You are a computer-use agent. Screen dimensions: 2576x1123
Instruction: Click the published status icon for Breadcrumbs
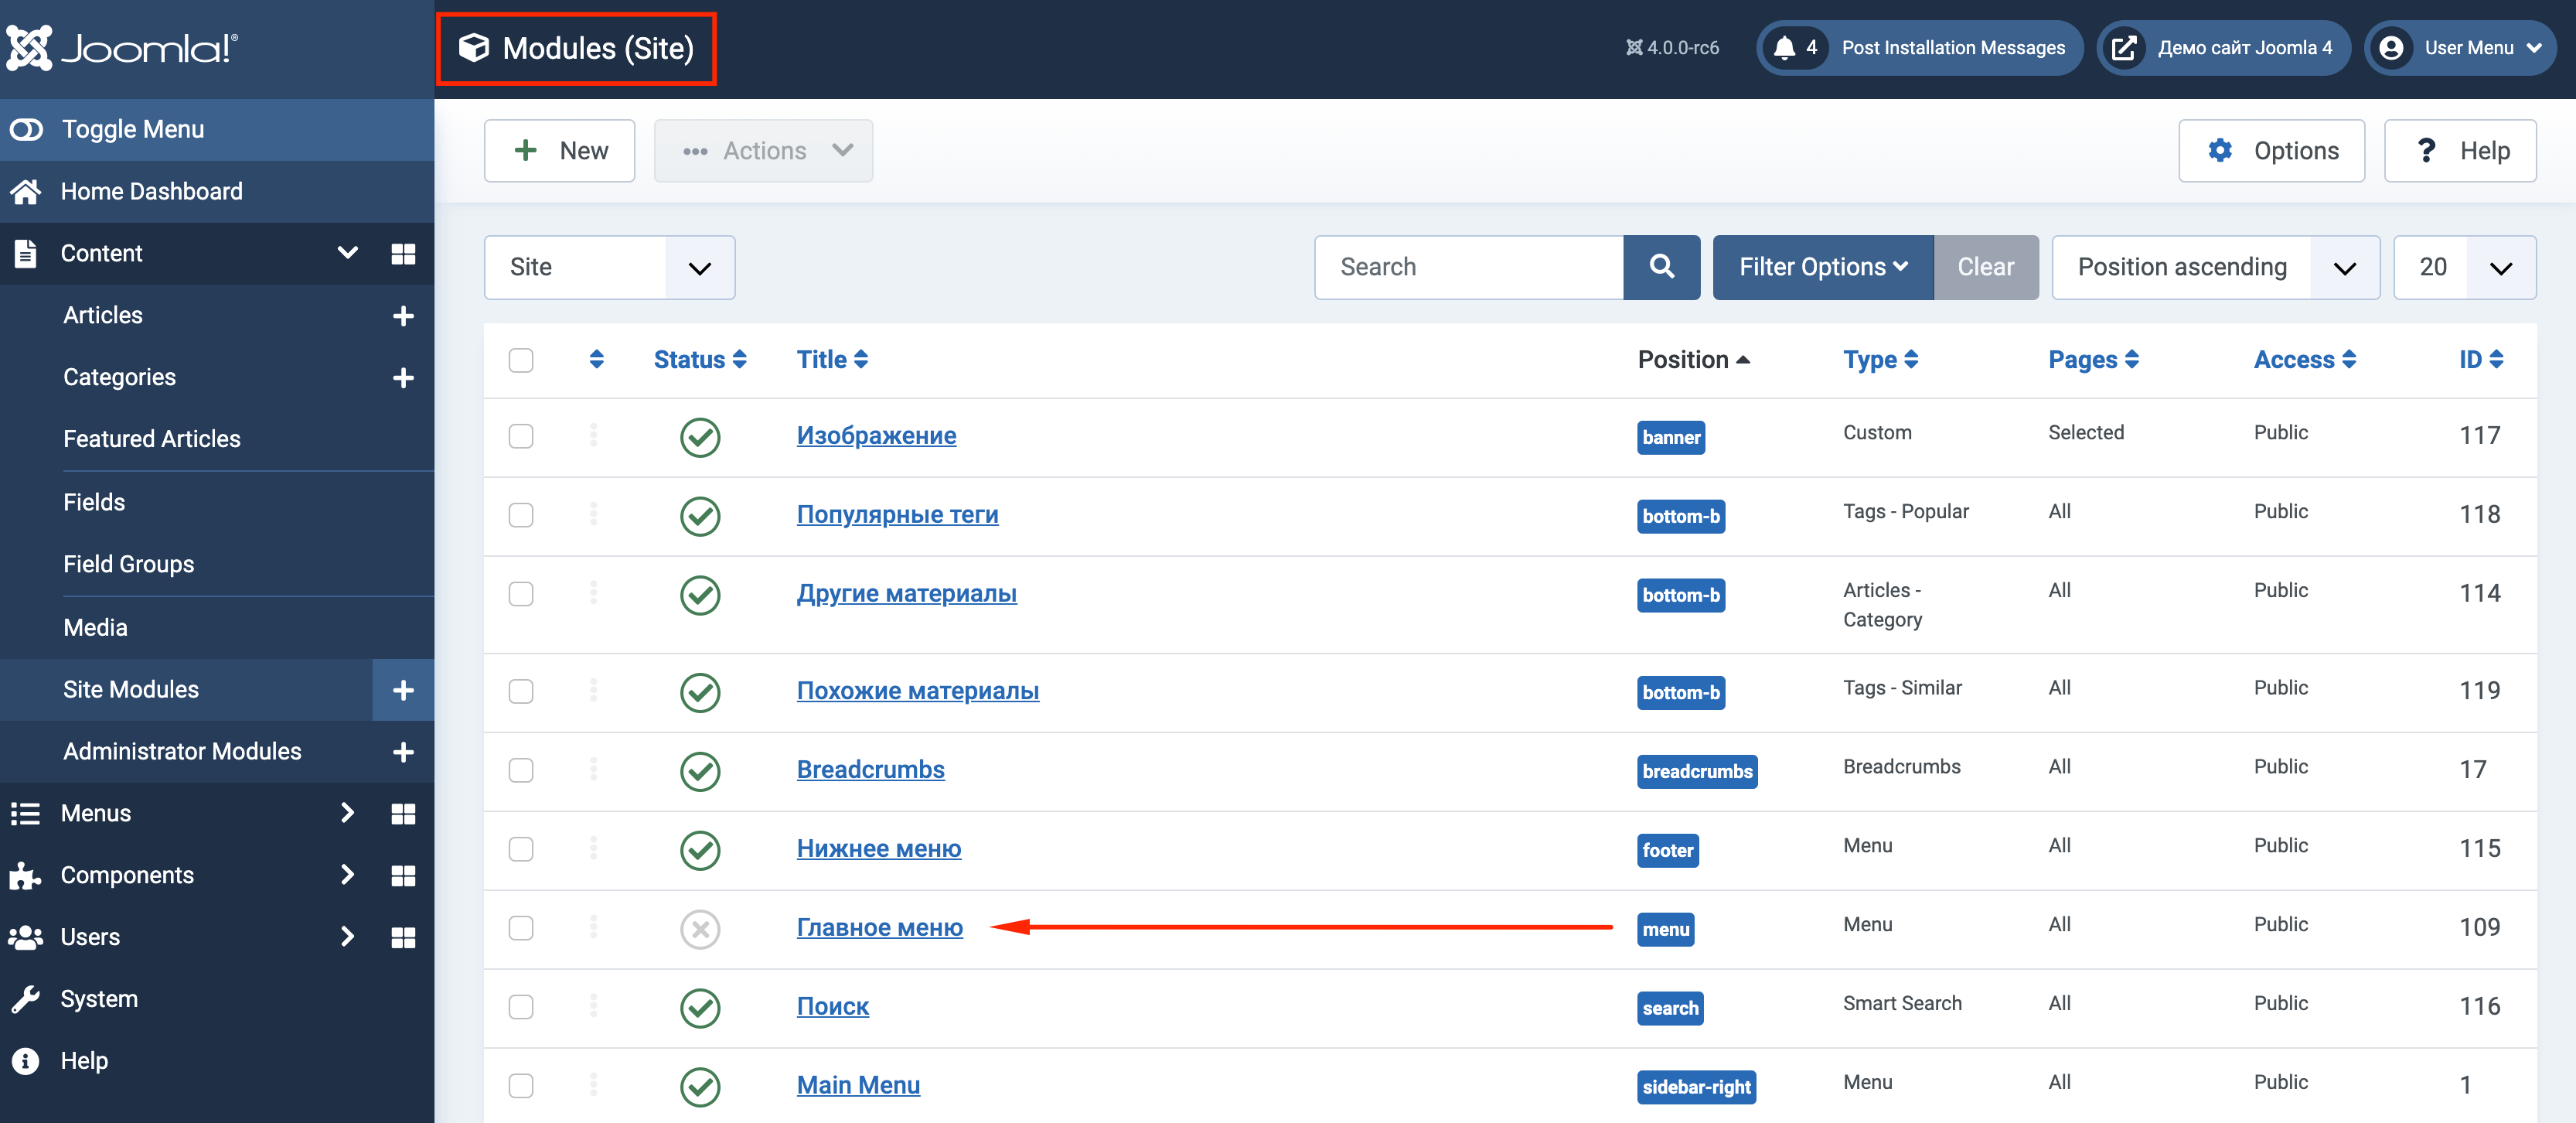point(700,771)
